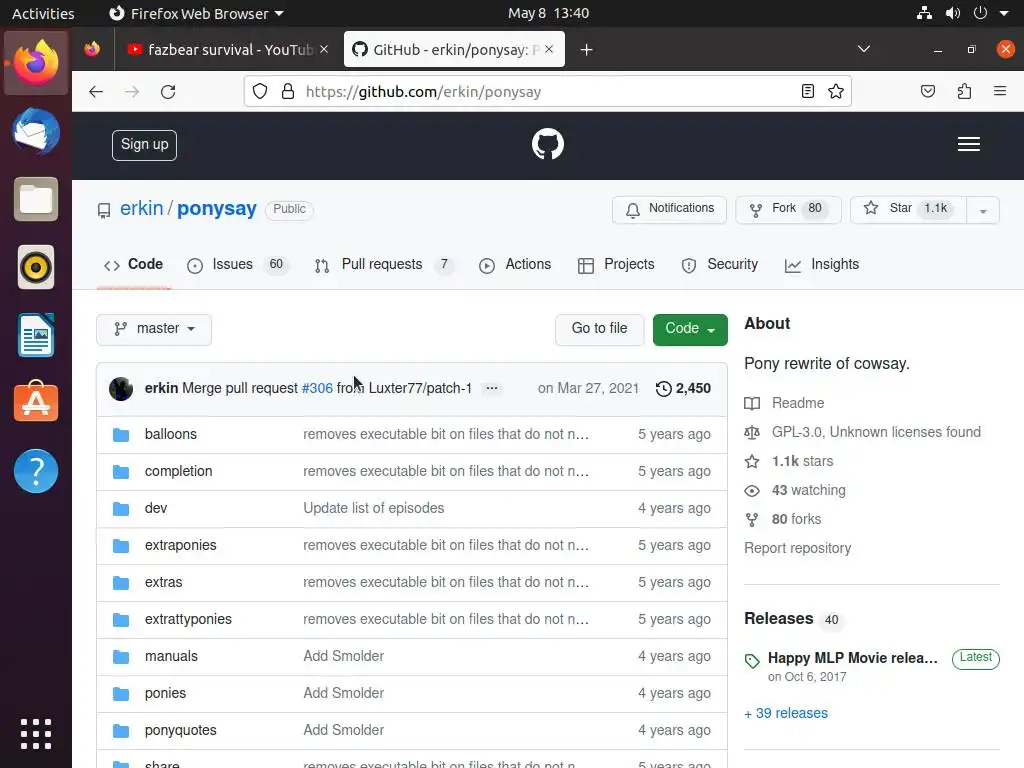Image resolution: width=1024 pixels, height=768 pixels.
Task: Open the dropdown arrow next to Star
Action: click(x=983, y=210)
